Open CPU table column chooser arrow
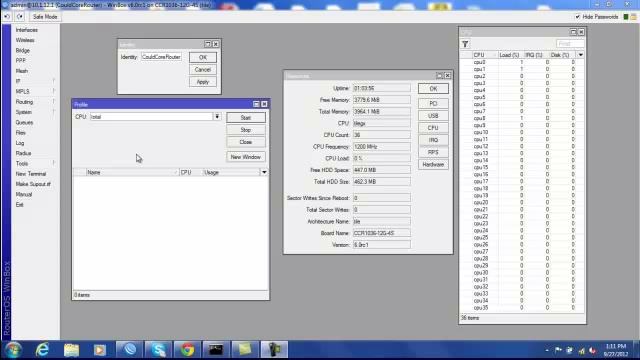This screenshot has height=360, width=640. click(x=580, y=55)
